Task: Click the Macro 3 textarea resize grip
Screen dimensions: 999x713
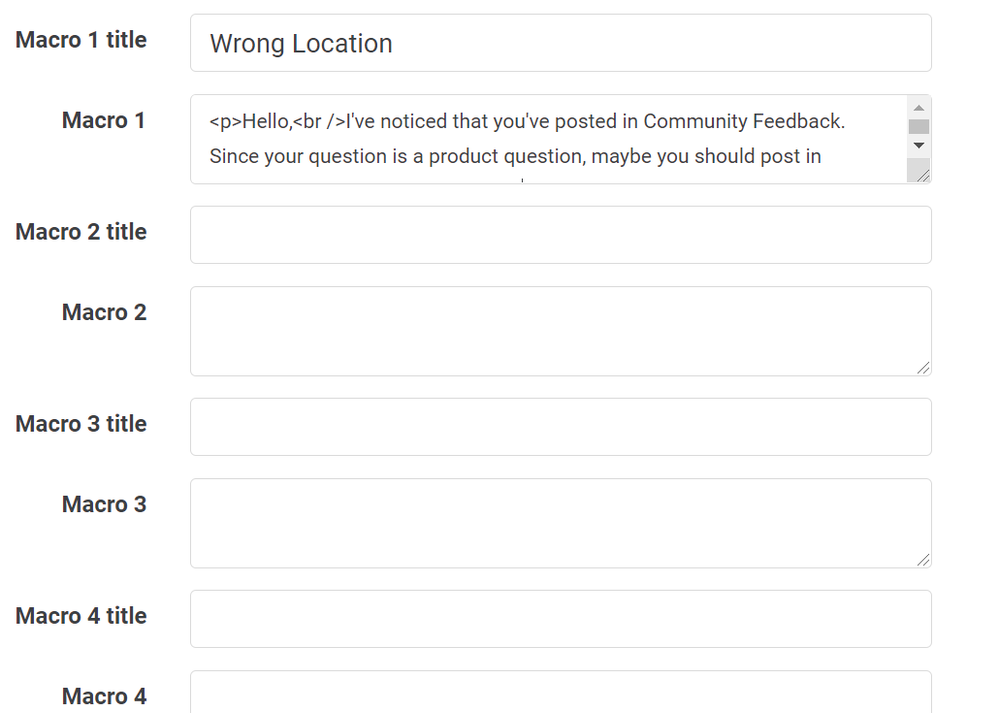Action: (x=923, y=559)
